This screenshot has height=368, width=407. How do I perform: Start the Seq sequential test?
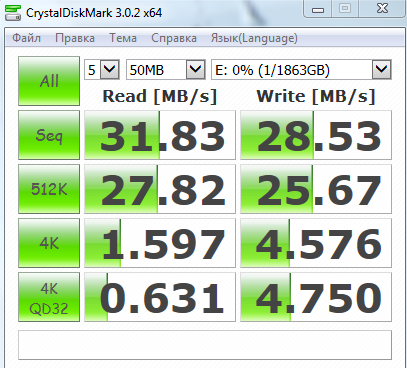(49, 135)
